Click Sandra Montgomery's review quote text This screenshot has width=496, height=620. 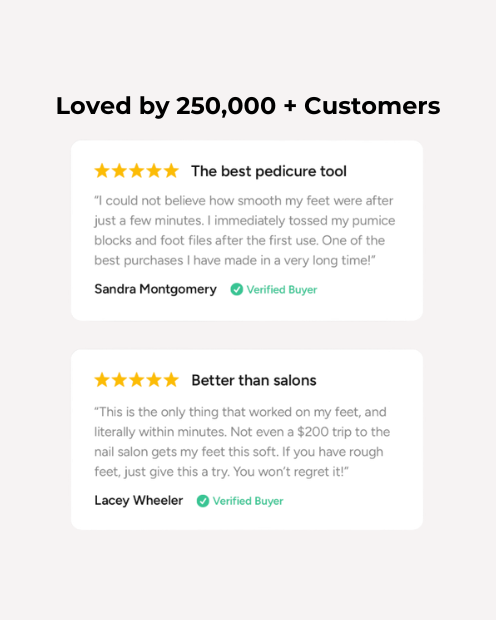coord(244,231)
